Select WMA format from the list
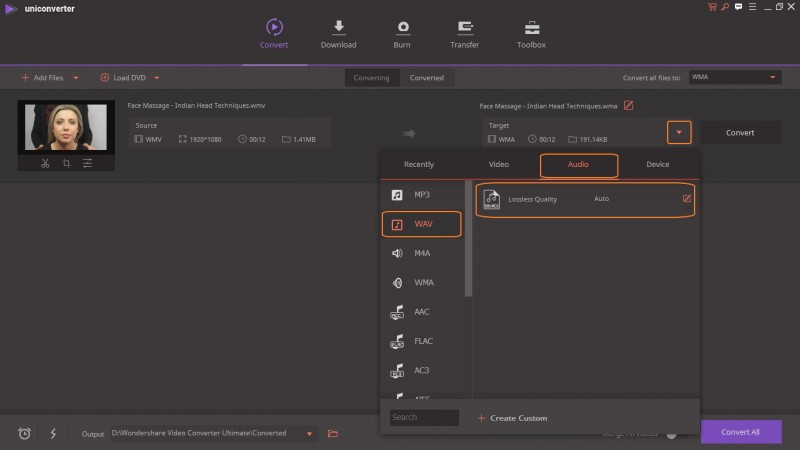Screen dimensions: 800x450 [x=421, y=282]
